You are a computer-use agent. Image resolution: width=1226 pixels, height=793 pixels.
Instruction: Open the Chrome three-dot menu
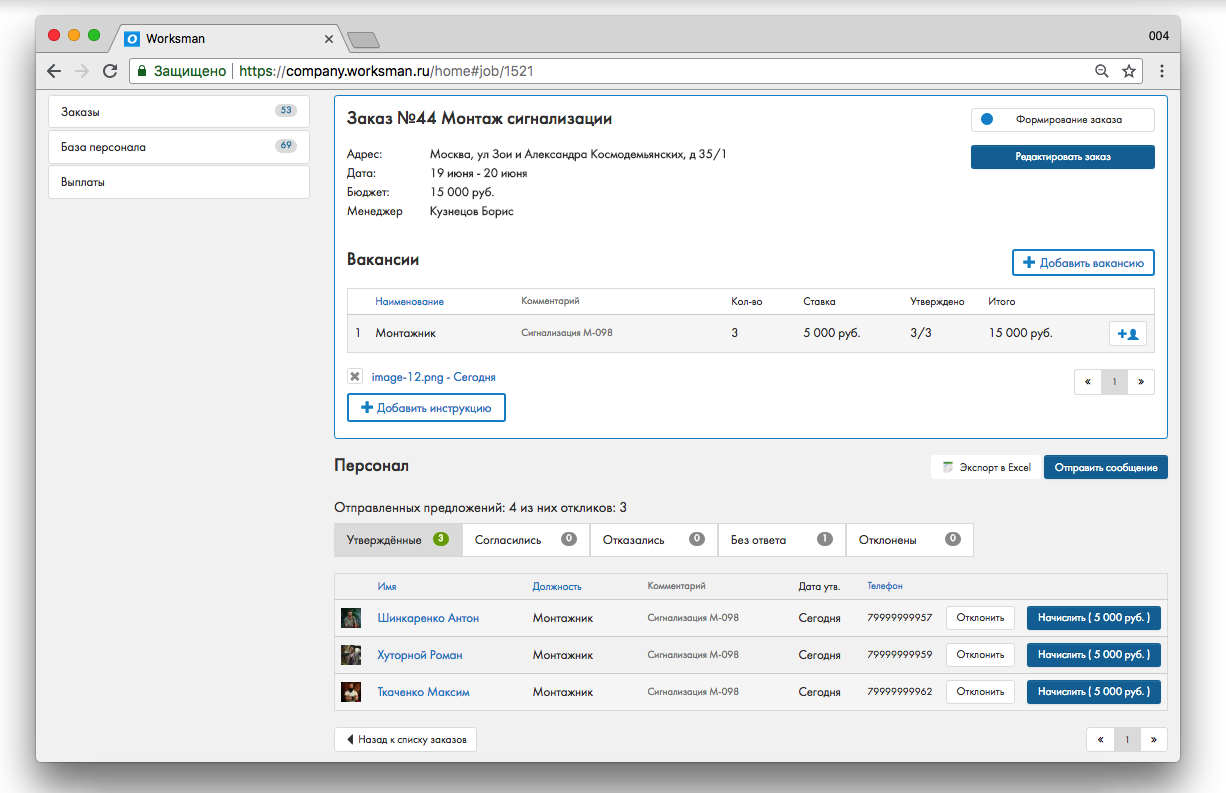tap(1162, 71)
